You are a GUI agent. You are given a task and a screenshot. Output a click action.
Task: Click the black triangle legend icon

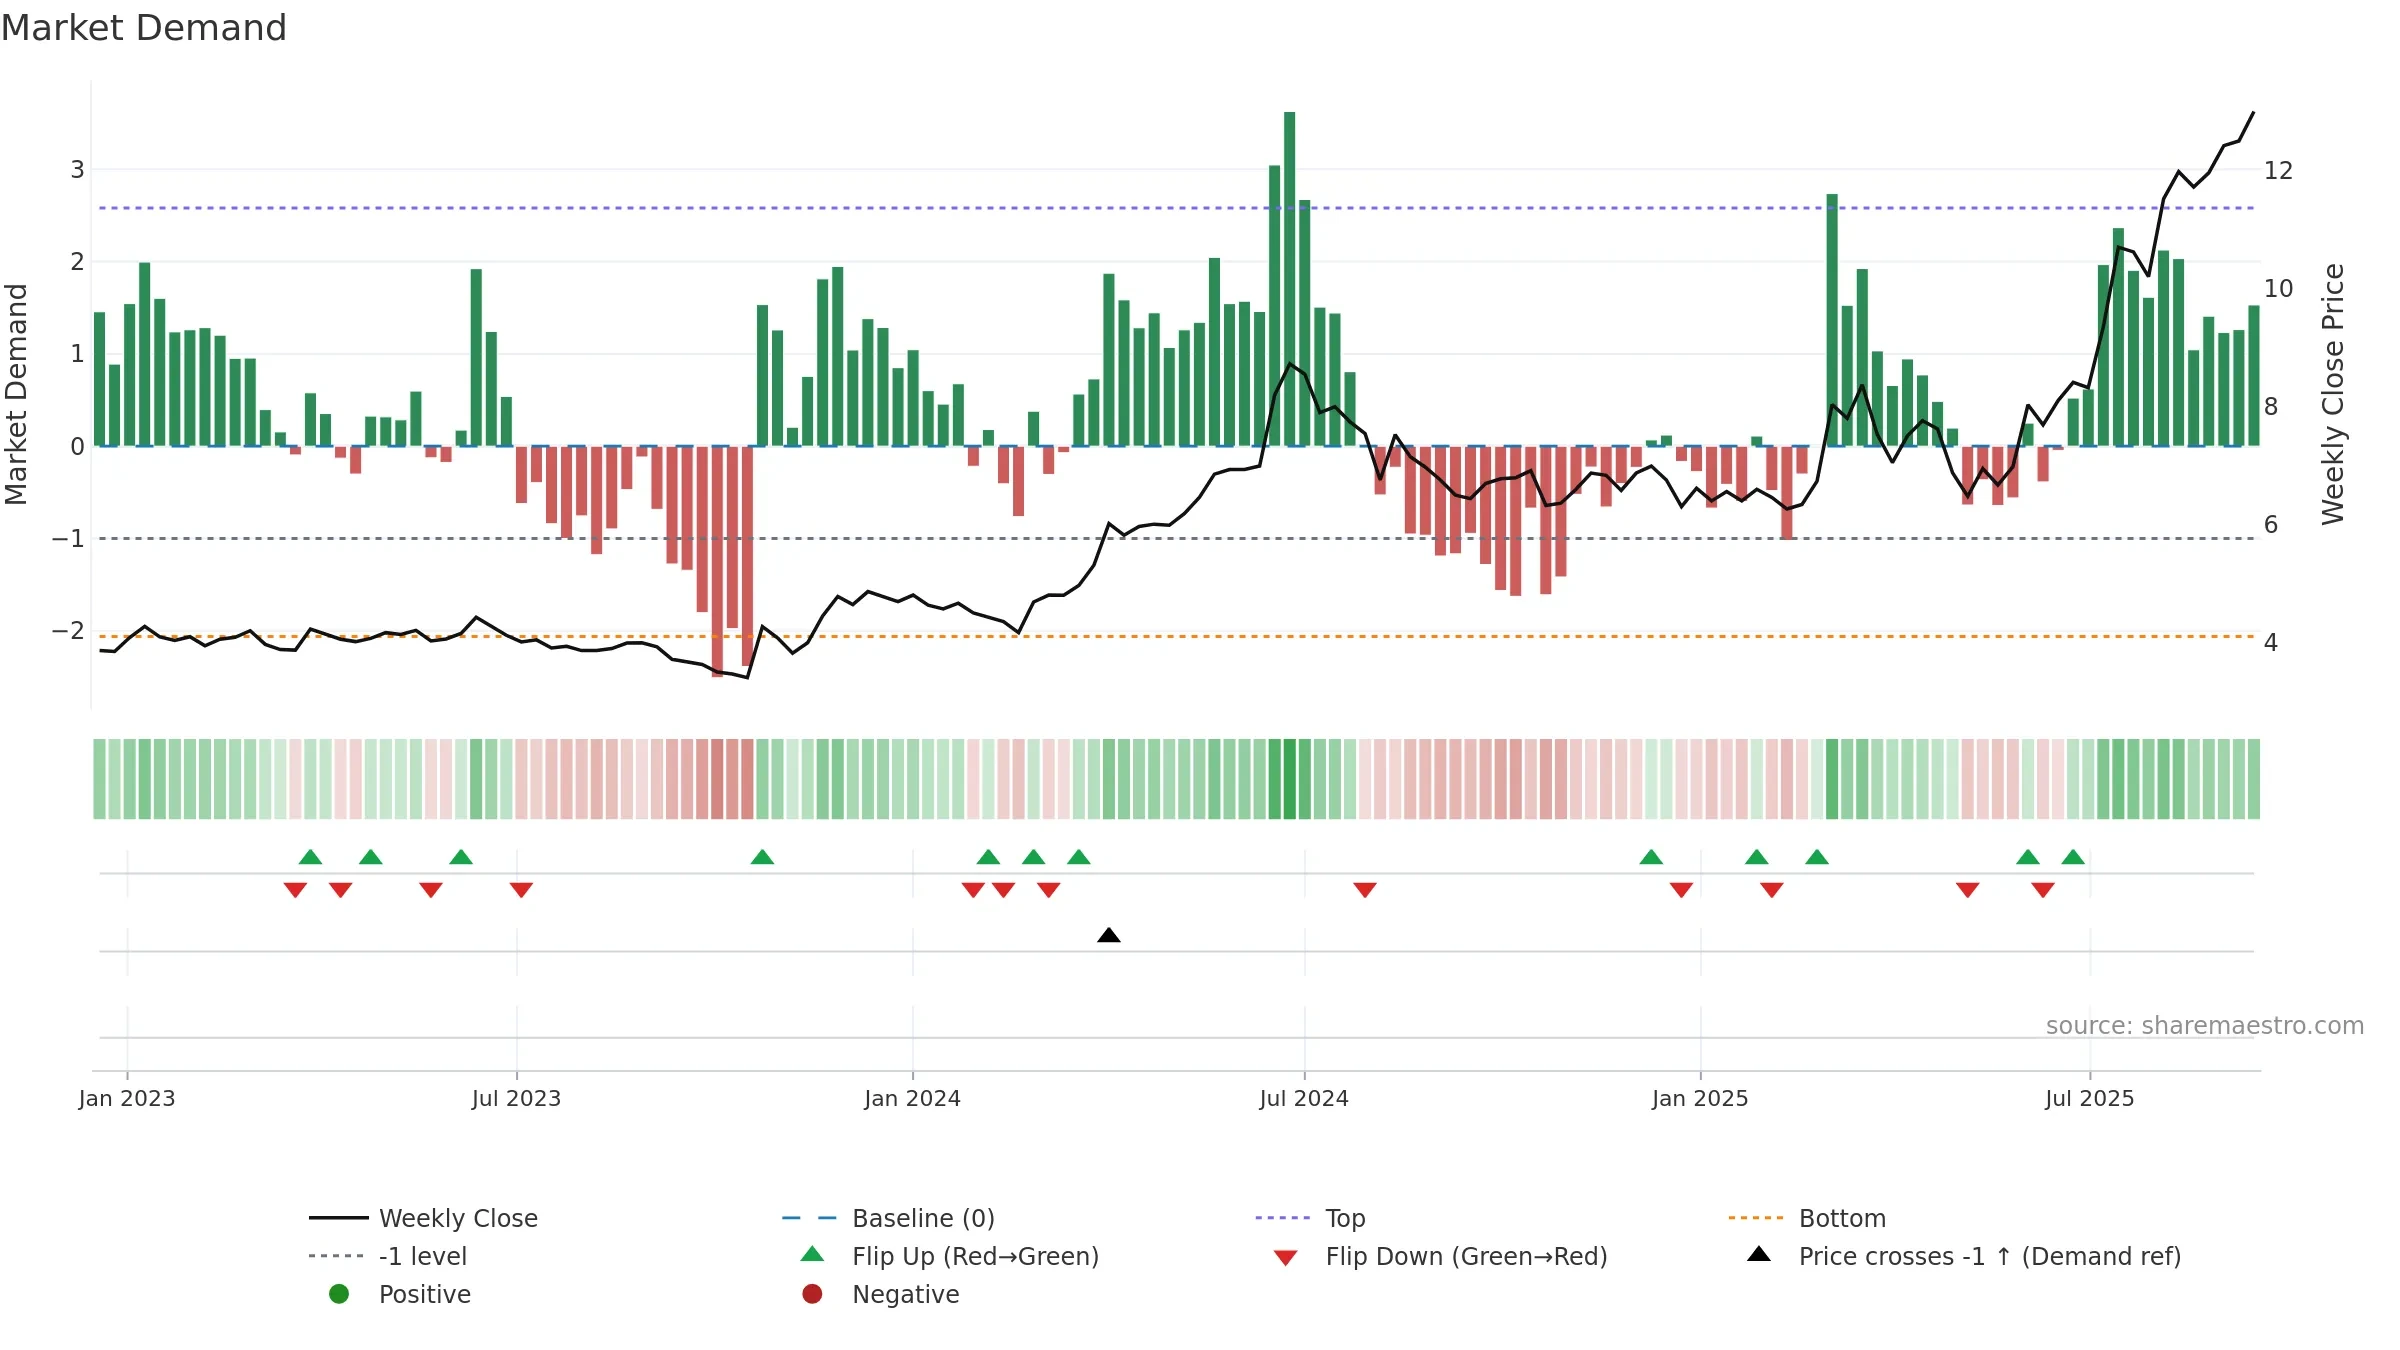coord(1759,1254)
